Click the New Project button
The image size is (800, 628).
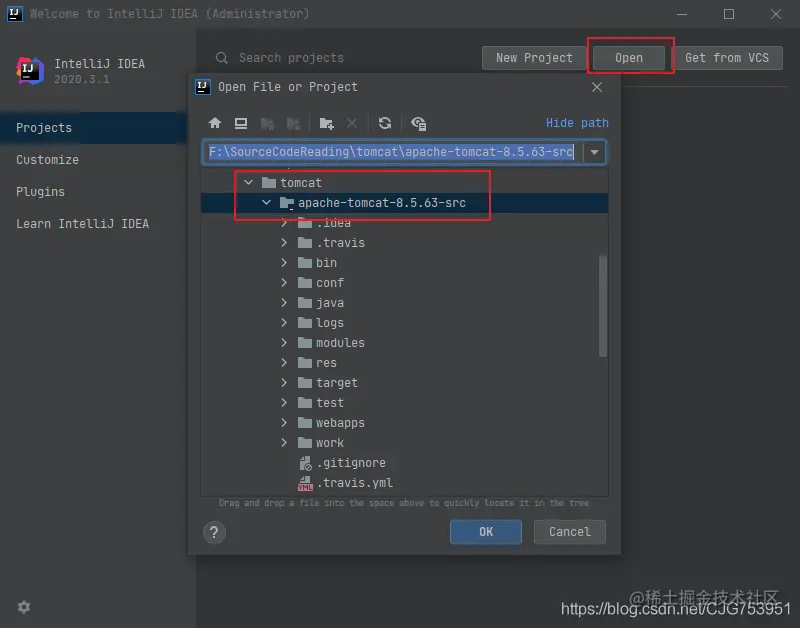pos(534,58)
